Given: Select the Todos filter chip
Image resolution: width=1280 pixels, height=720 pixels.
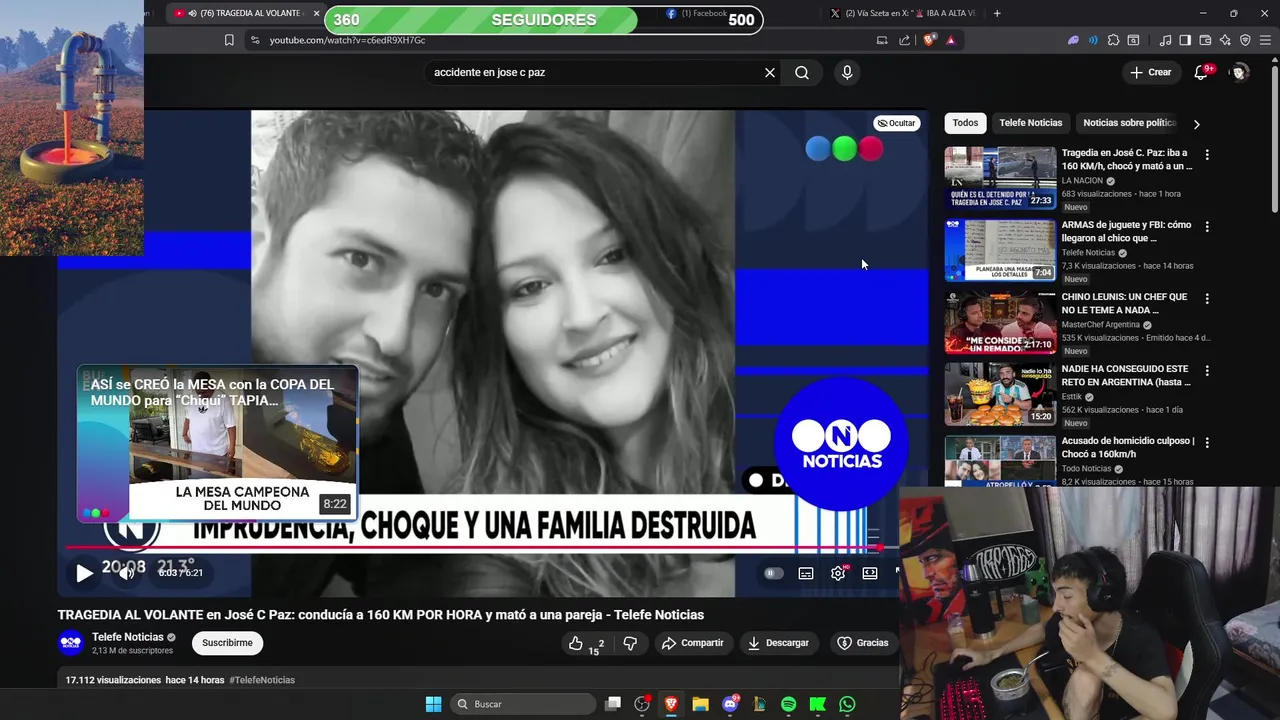Looking at the screenshot, I should click(x=965, y=123).
